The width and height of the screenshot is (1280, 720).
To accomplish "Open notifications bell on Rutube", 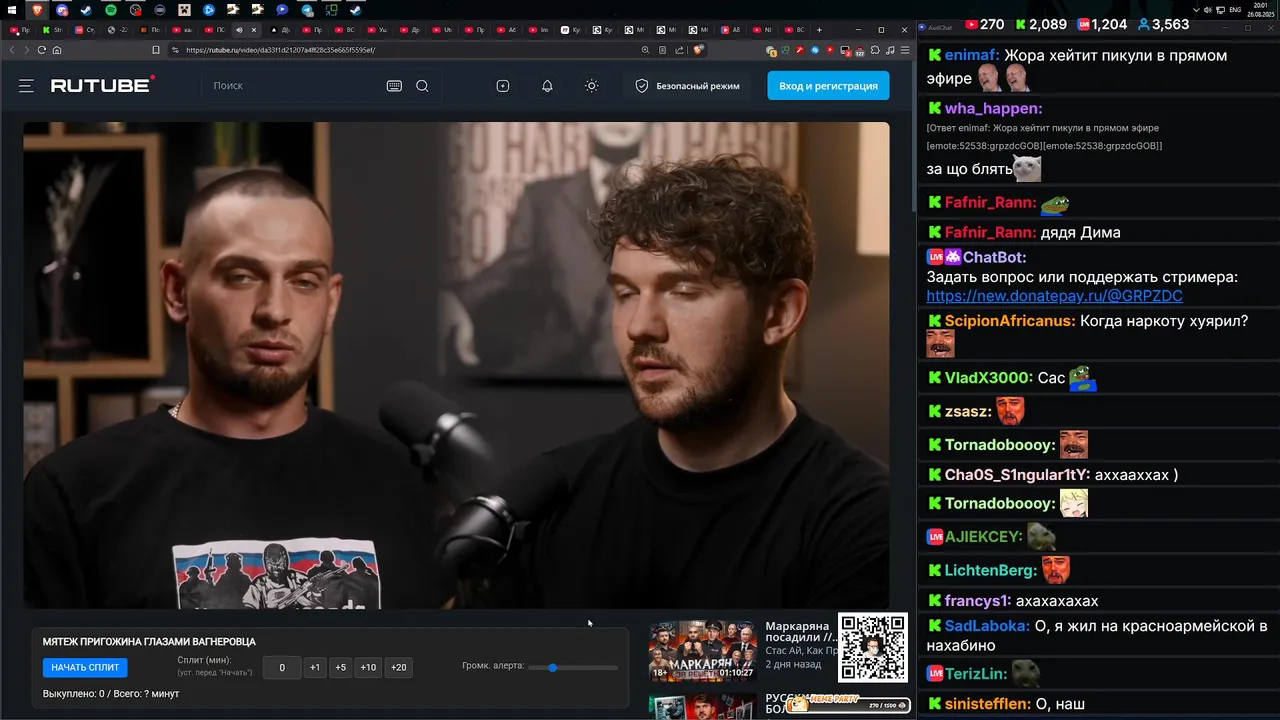I will [x=547, y=86].
